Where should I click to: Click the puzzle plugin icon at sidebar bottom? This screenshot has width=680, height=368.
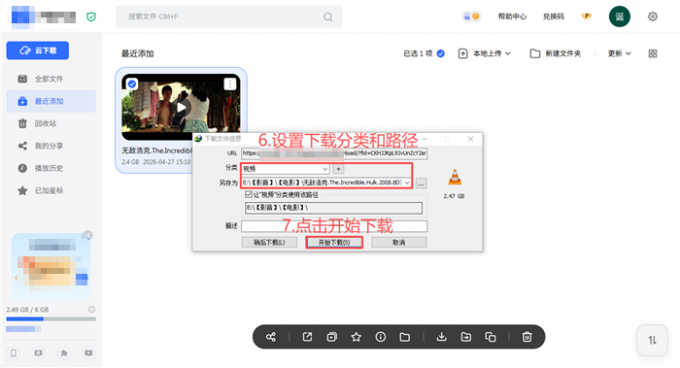pos(64,353)
